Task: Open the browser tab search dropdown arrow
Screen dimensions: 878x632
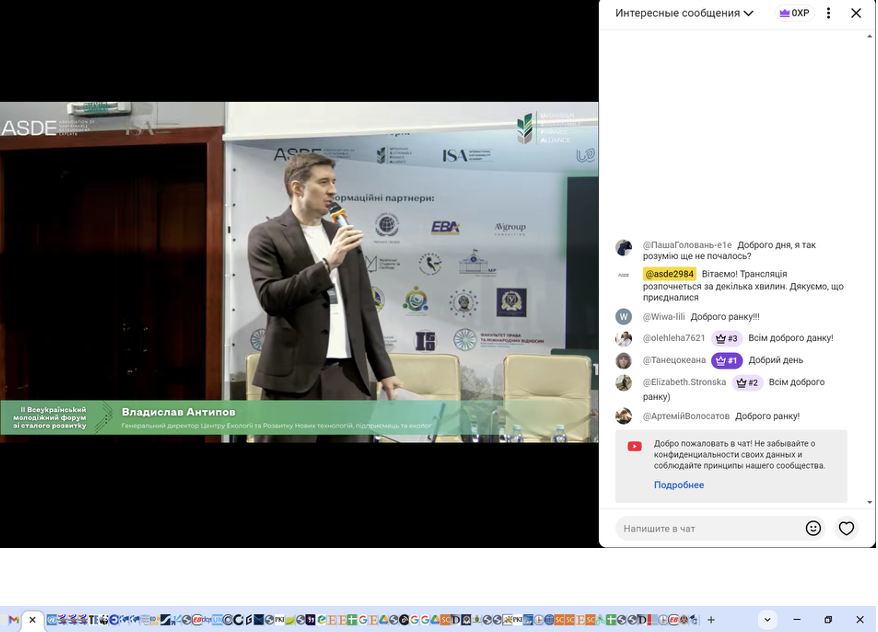Action: (767, 620)
